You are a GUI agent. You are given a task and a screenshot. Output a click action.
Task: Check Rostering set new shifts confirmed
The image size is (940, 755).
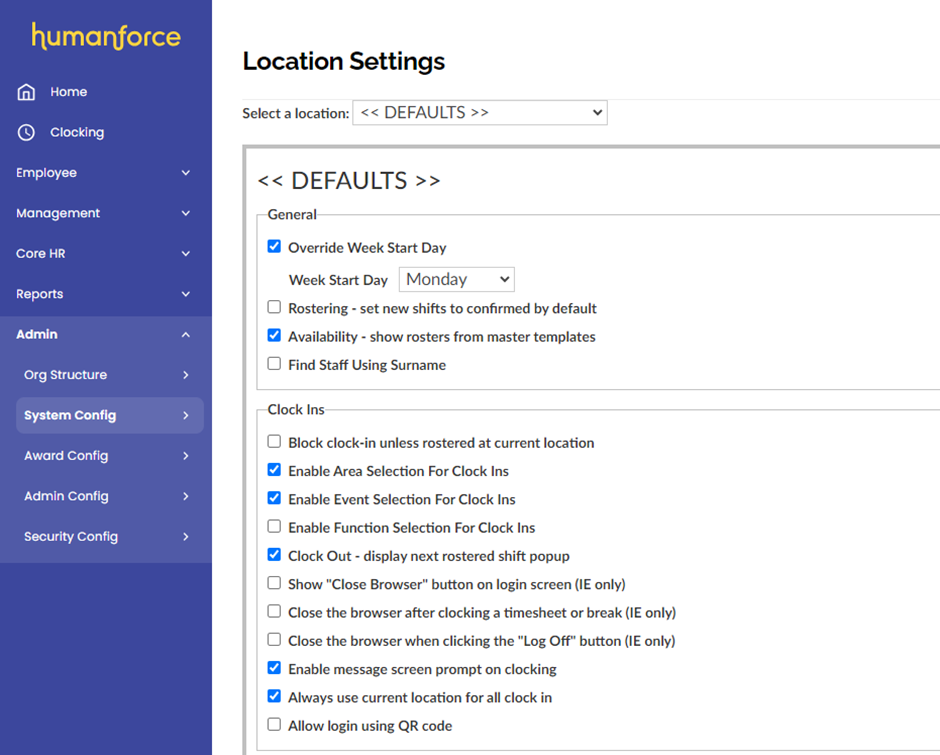point(274,307)
